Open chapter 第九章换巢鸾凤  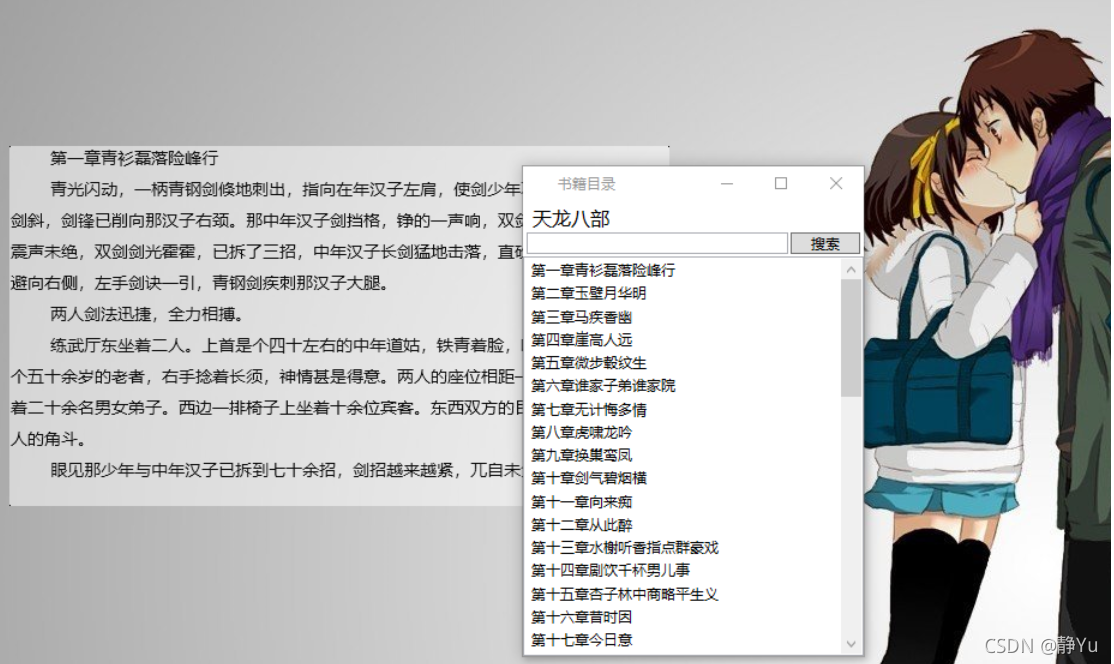coord(581,455)
